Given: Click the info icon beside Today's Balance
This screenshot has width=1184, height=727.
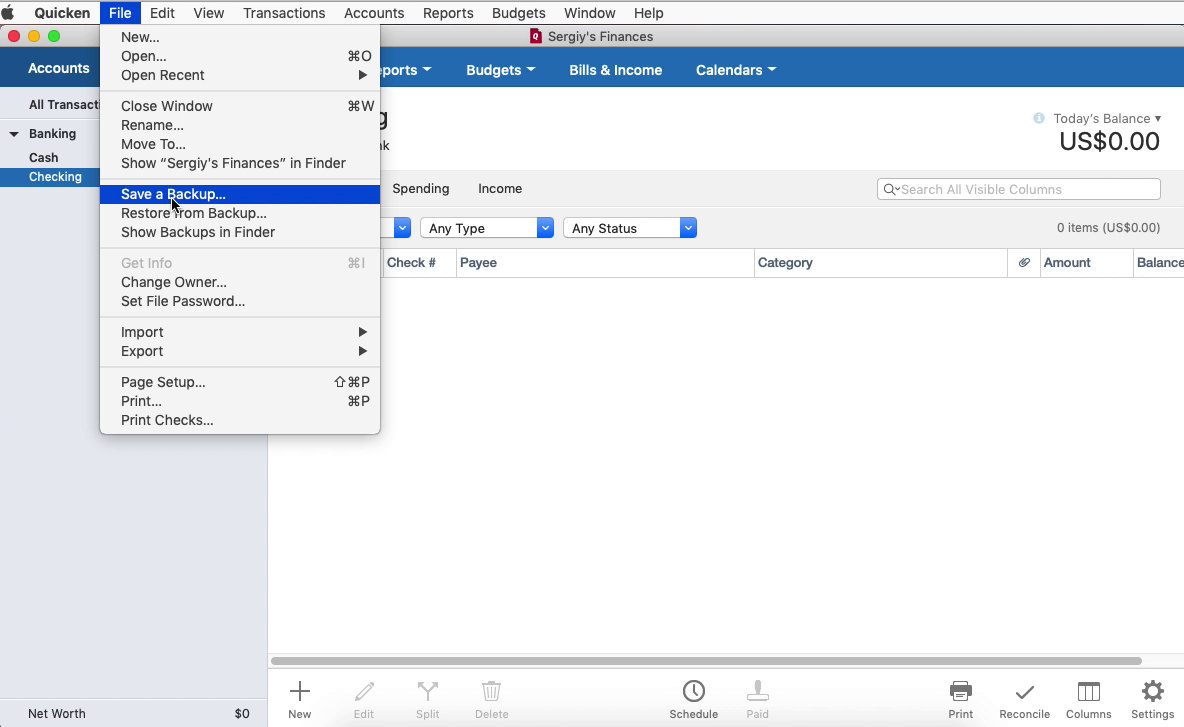Looking at the screenshot, I should (x=1039, y=118).
